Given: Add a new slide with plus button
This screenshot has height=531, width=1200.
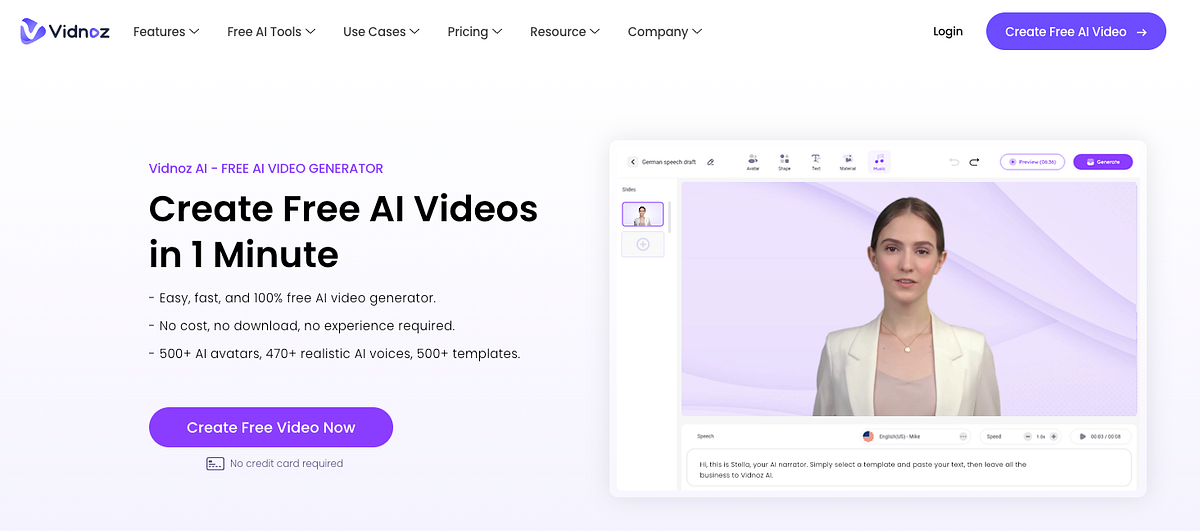Looking at the screenshot, I should [x=643, y=244].
